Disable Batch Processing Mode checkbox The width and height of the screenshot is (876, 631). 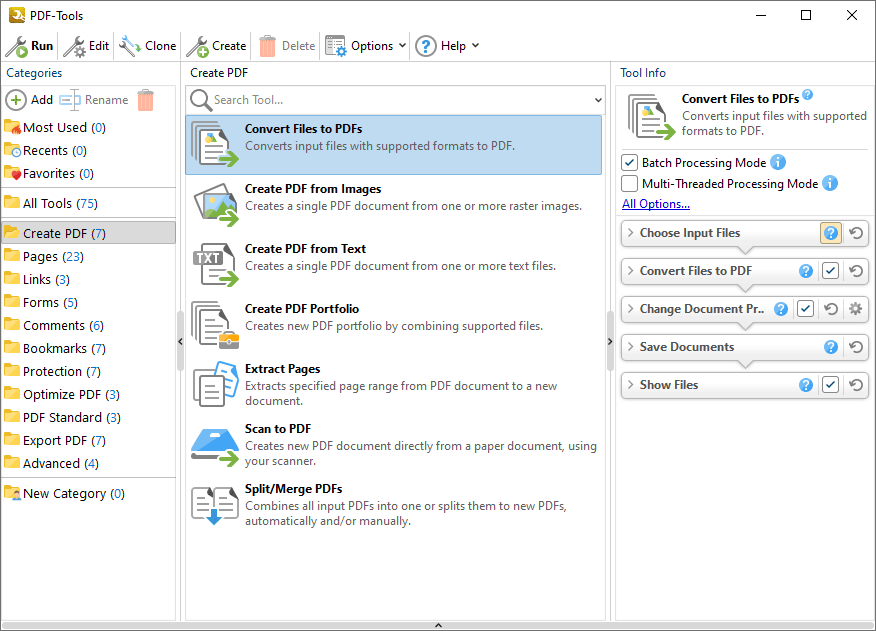(x=629, y=162)
